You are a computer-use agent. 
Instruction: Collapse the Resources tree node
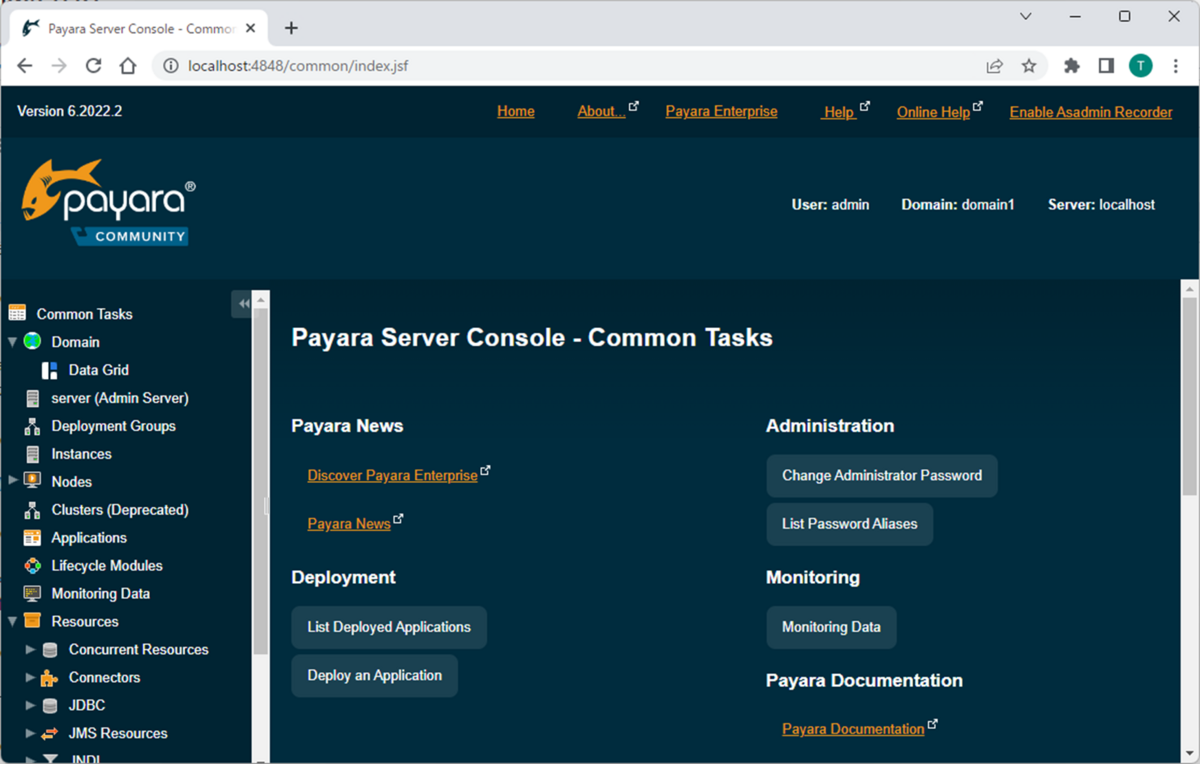pyautogui.click(x=12, y=621)
